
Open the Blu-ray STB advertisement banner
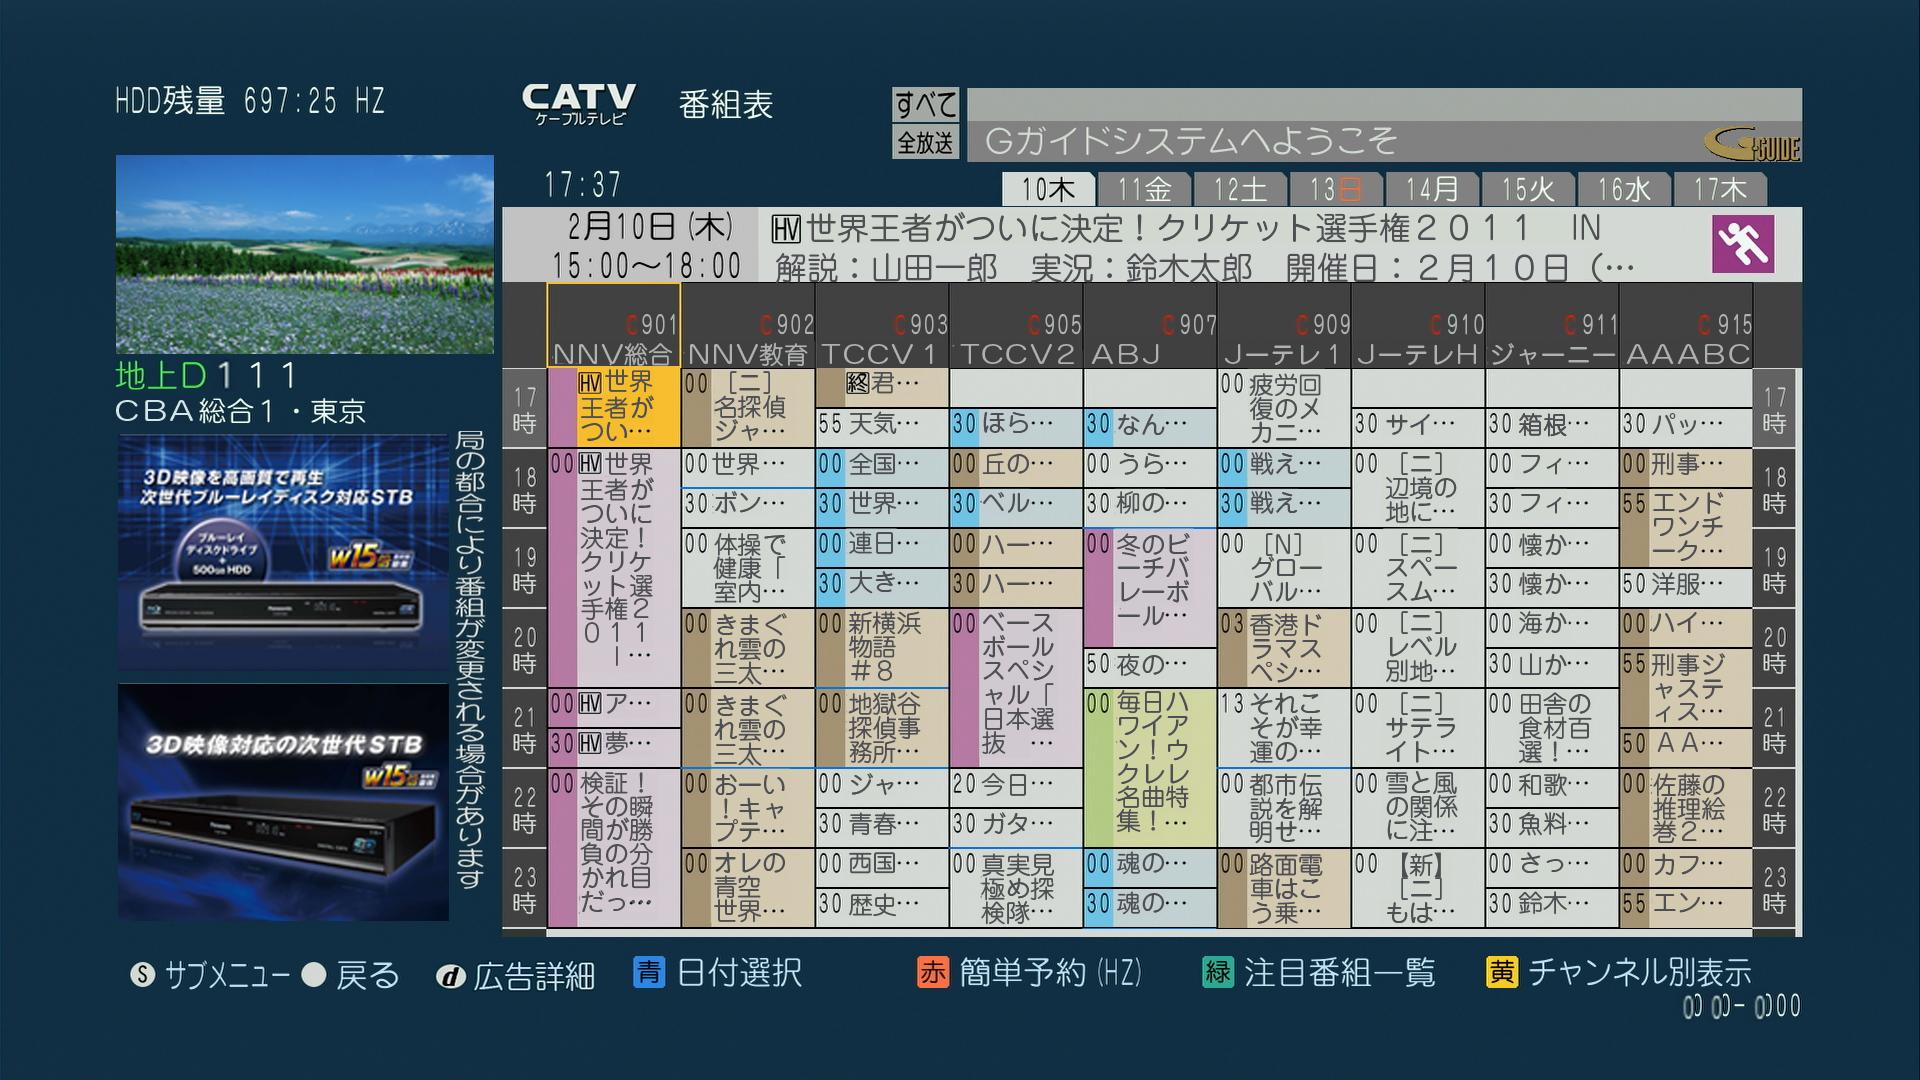[283, 550]
